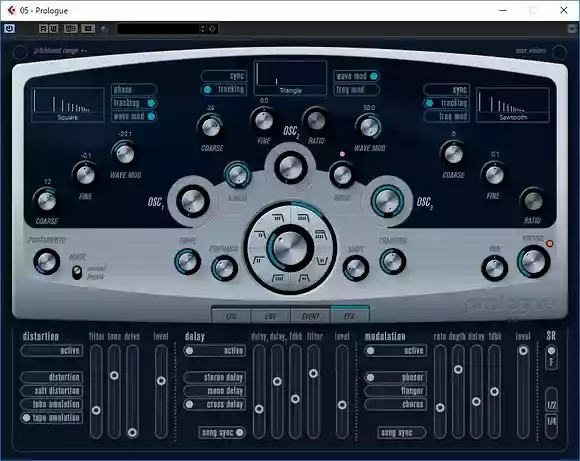Viewport: 580px width, 461px height.
Task: Toggle delay song sync
Action: pos(222,433)
